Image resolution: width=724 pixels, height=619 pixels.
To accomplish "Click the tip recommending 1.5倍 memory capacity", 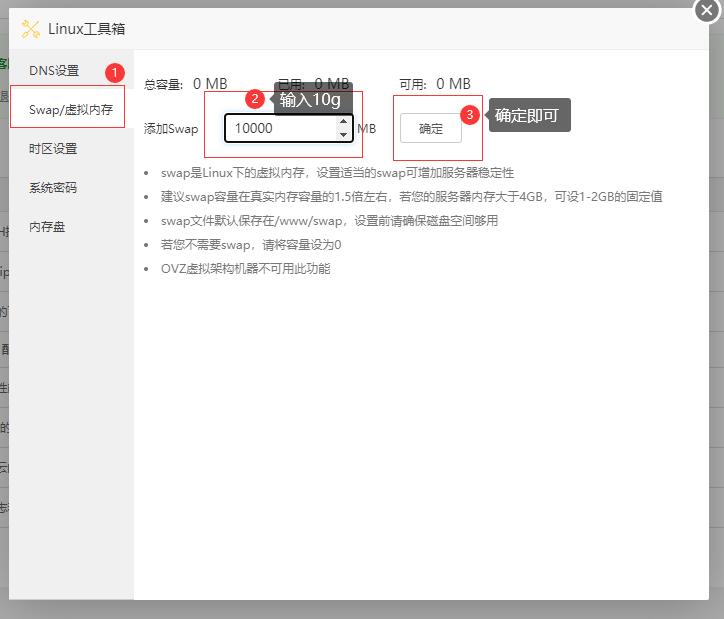I will [x=411, y=197].
